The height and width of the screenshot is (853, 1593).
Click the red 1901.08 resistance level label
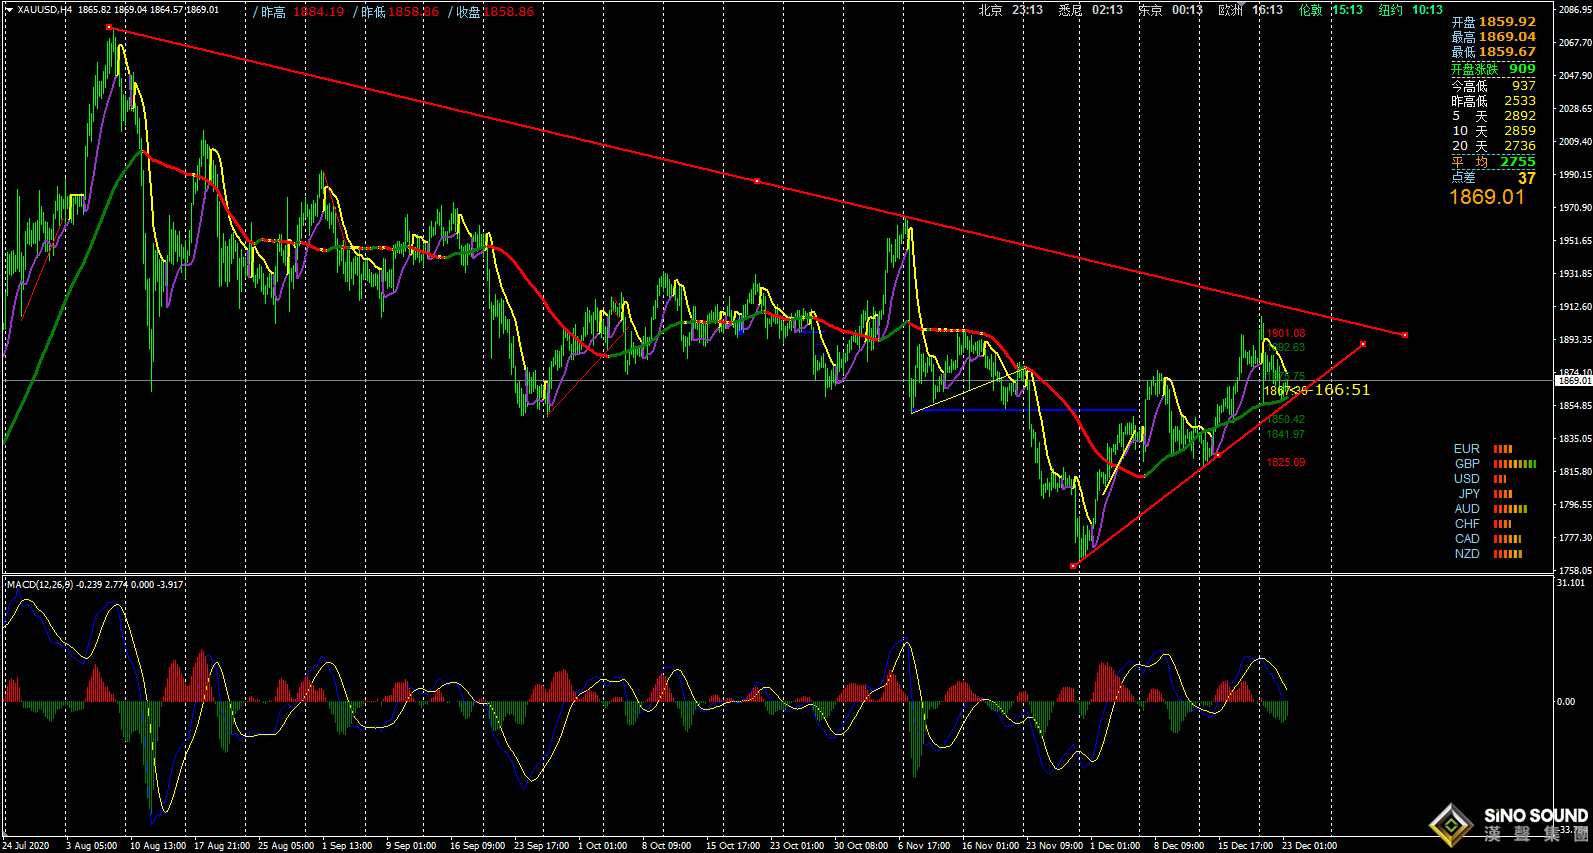click(x=1286, y=334)
